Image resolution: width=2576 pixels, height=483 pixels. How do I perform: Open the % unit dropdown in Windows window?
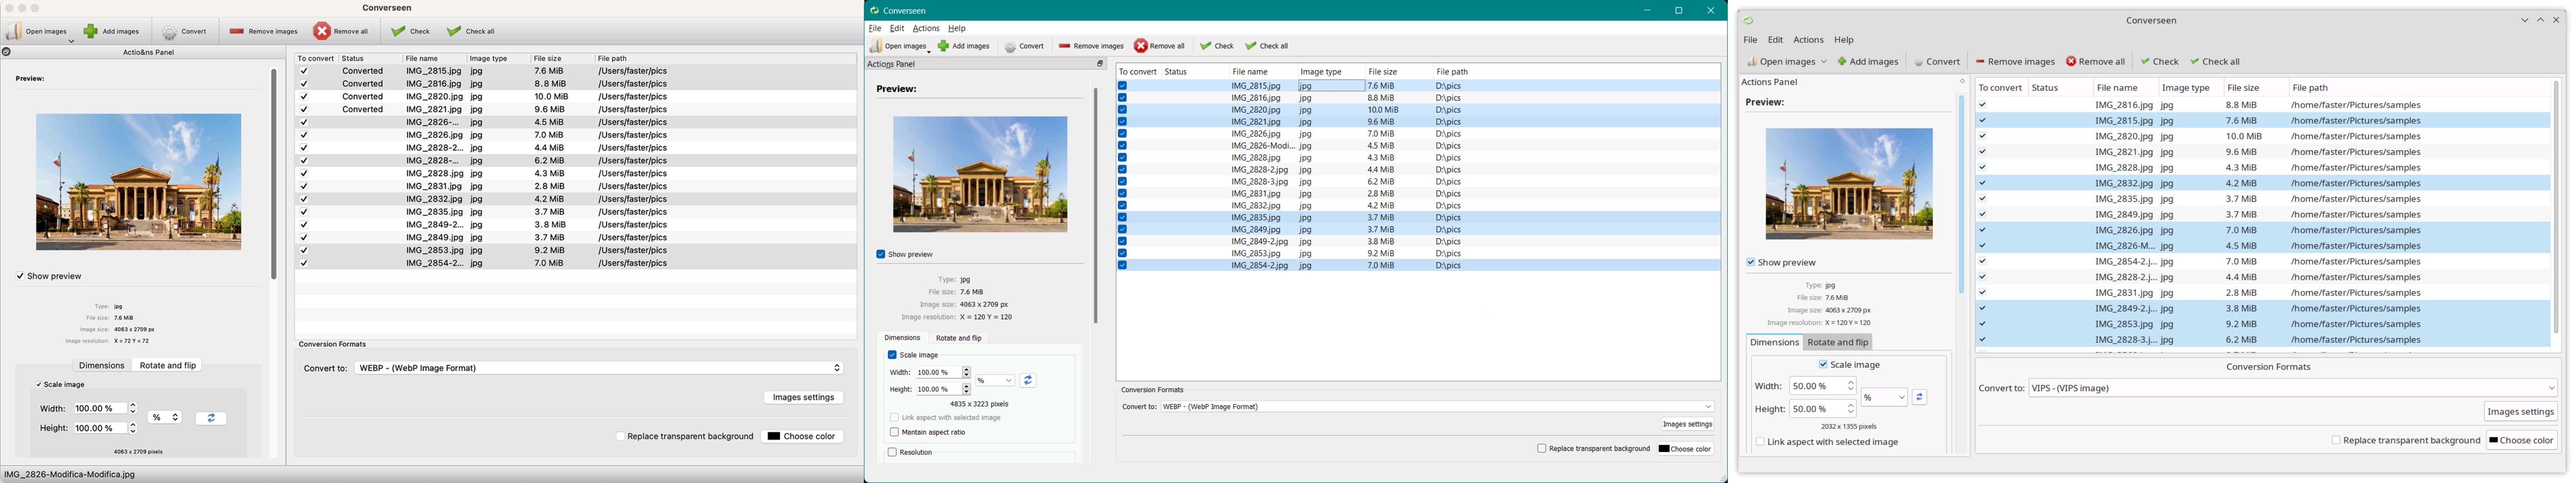(995, 381)
